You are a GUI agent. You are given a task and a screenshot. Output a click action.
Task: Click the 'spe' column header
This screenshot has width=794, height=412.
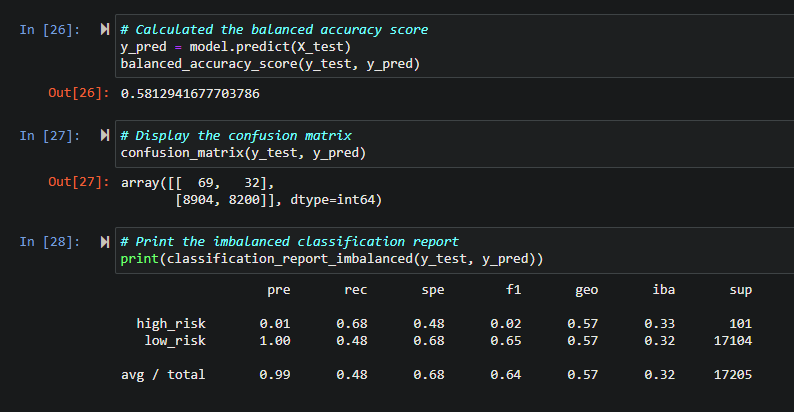coord(433,290)
